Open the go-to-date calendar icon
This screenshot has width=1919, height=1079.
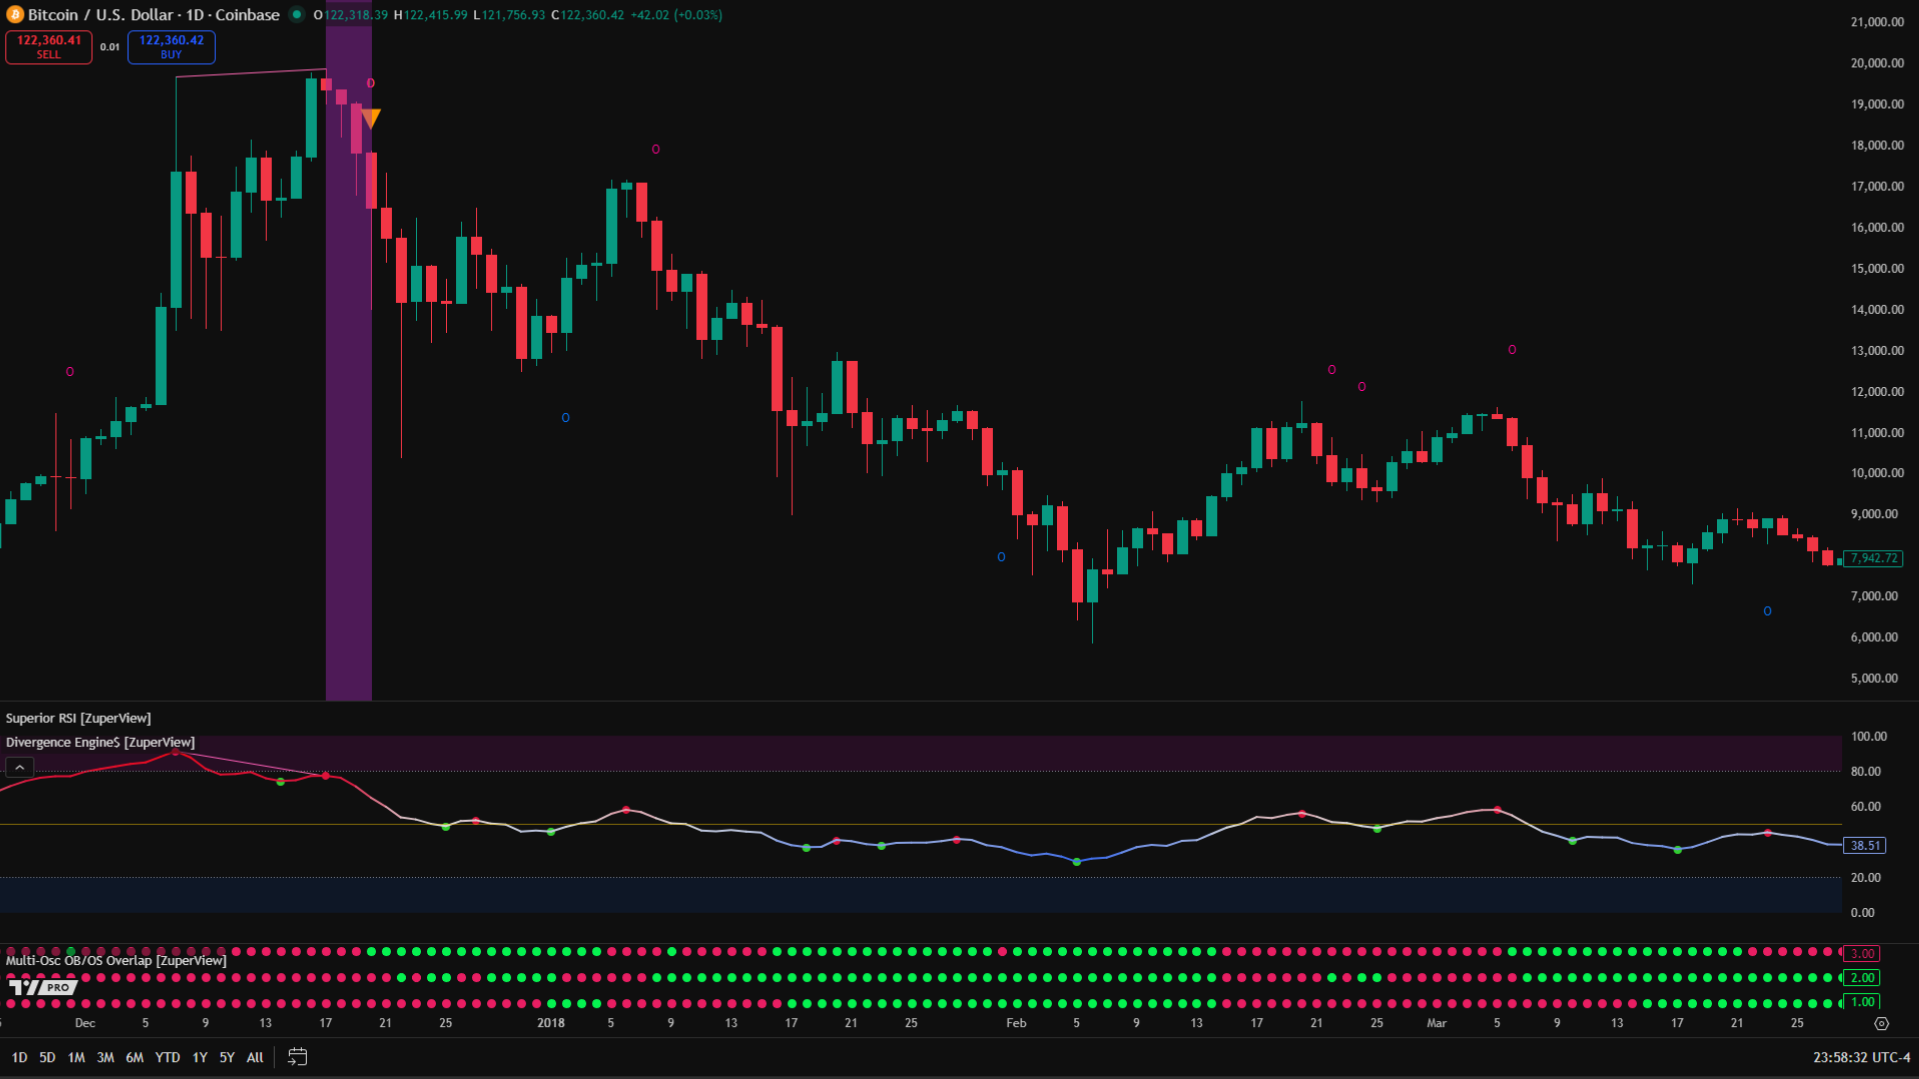[297, 1057]
